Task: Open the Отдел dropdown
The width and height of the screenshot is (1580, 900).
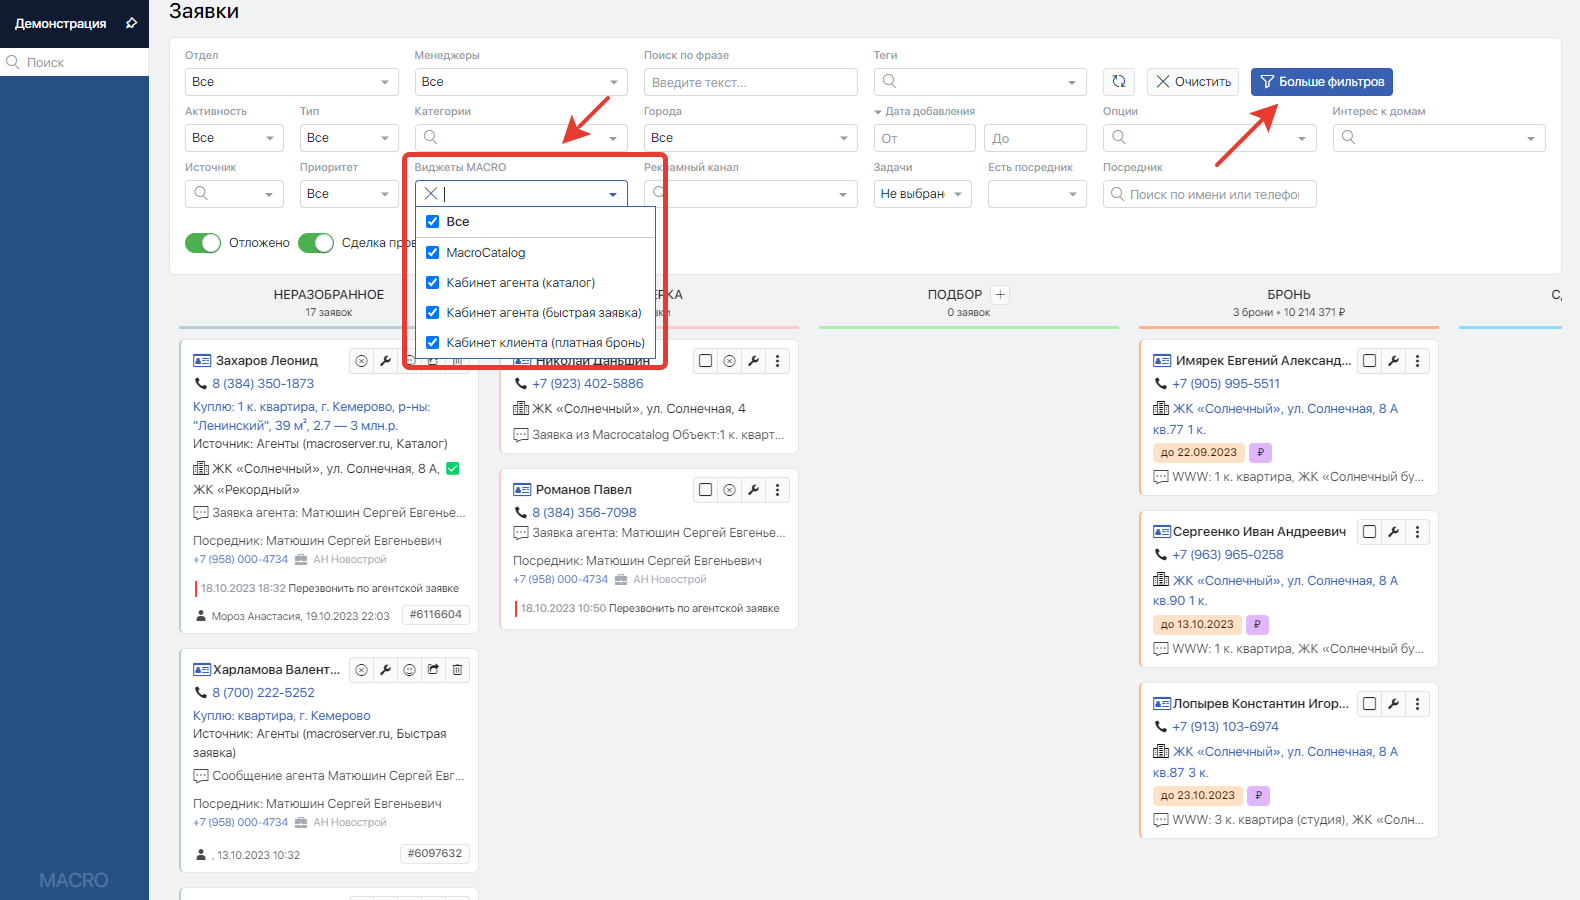Action: [291, 82]
